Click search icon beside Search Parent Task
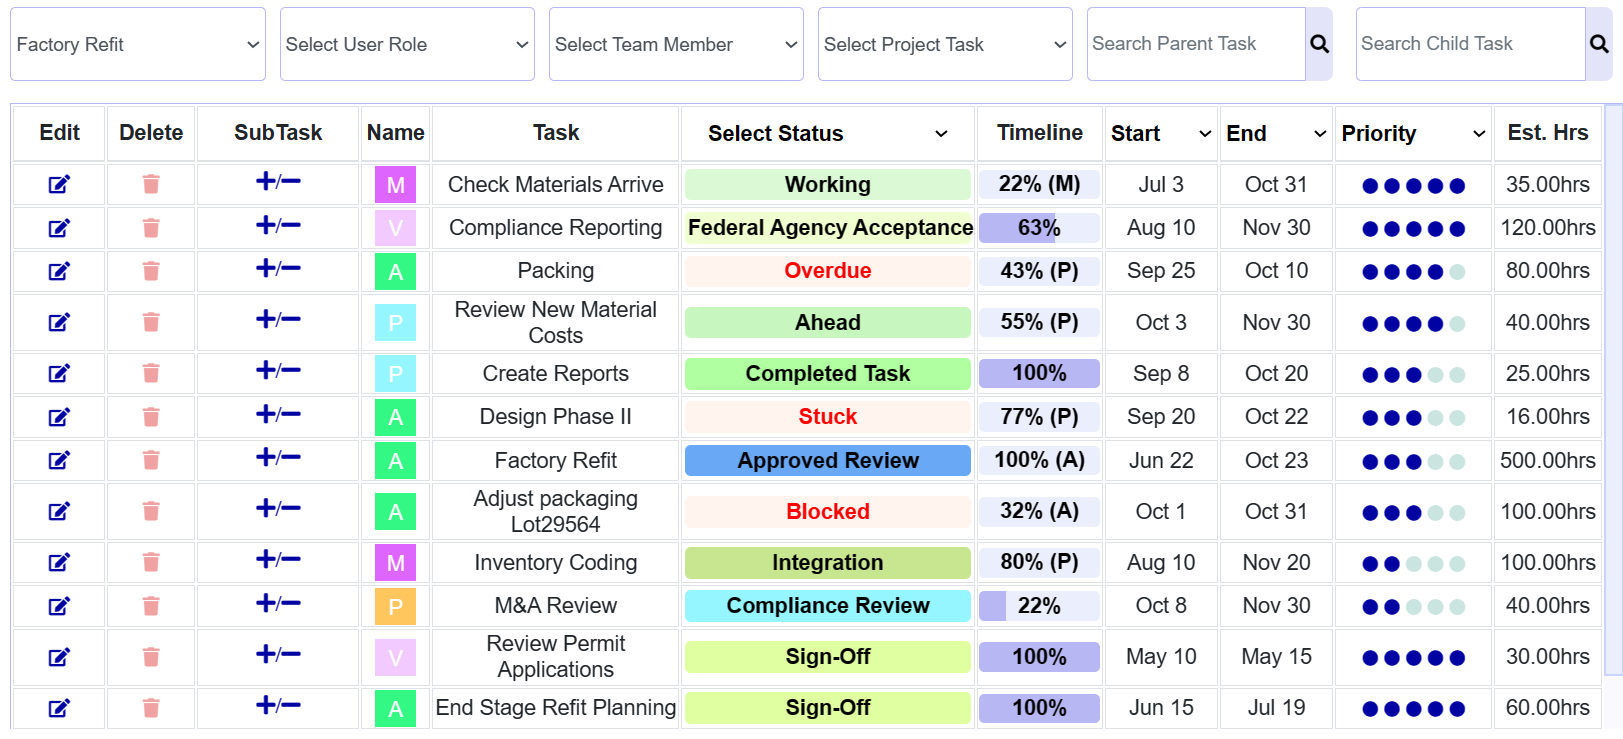The height and width of the screenshot is (739, 1623). pos(1319,44)
